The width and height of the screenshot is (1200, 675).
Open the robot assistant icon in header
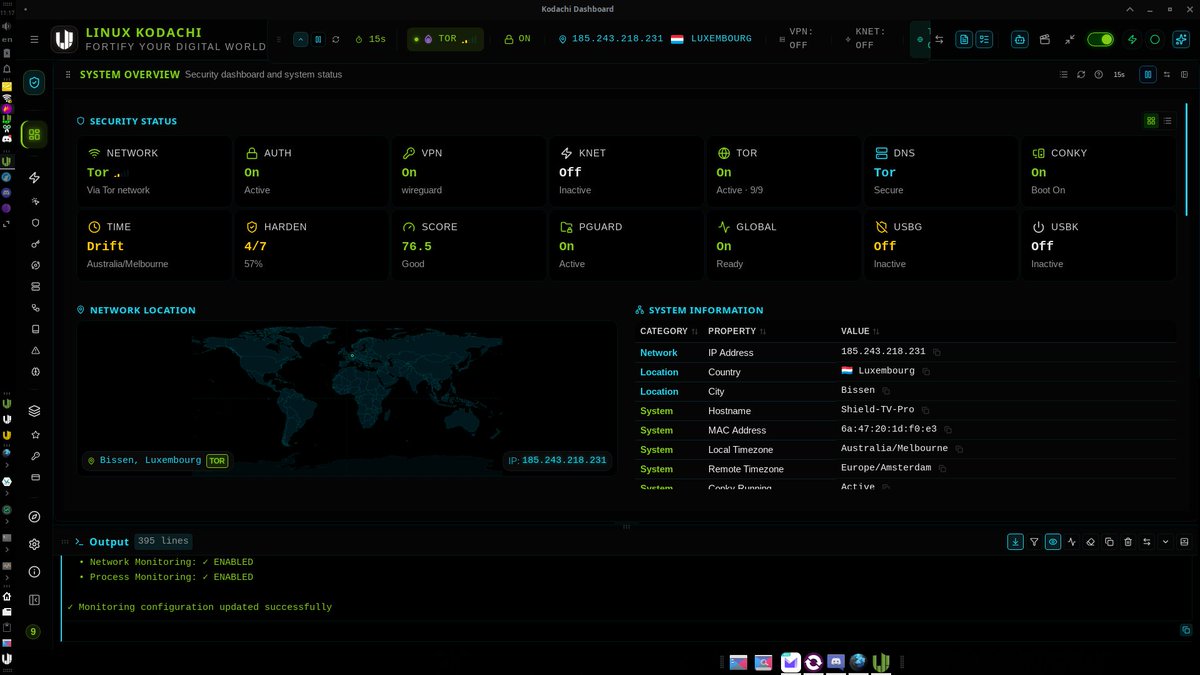coord(1019,39)
